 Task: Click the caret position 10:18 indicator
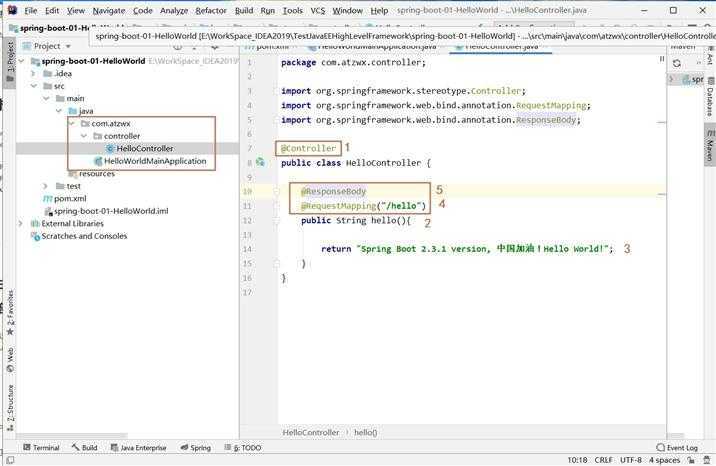pyautogui.click(x=577, y=460)
